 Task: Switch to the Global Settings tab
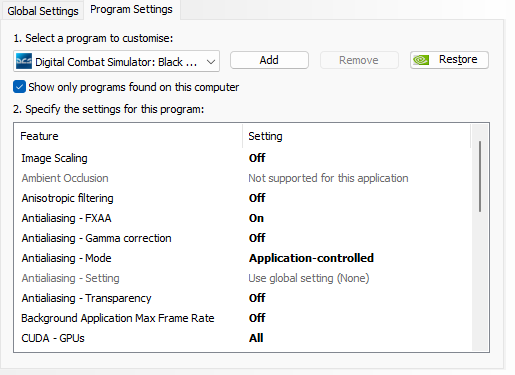coord(43,11)
